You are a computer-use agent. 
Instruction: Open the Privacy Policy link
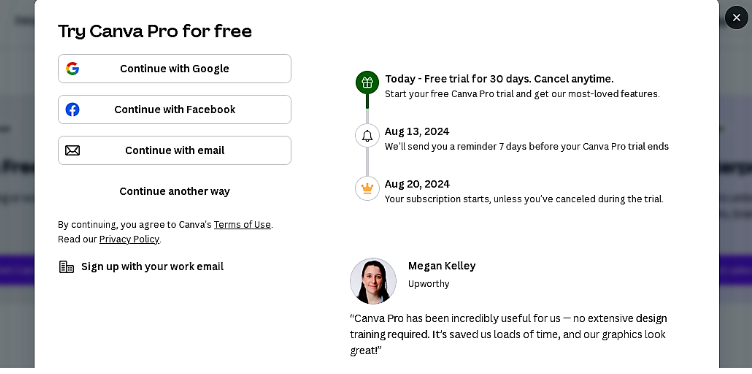(129, 239)
